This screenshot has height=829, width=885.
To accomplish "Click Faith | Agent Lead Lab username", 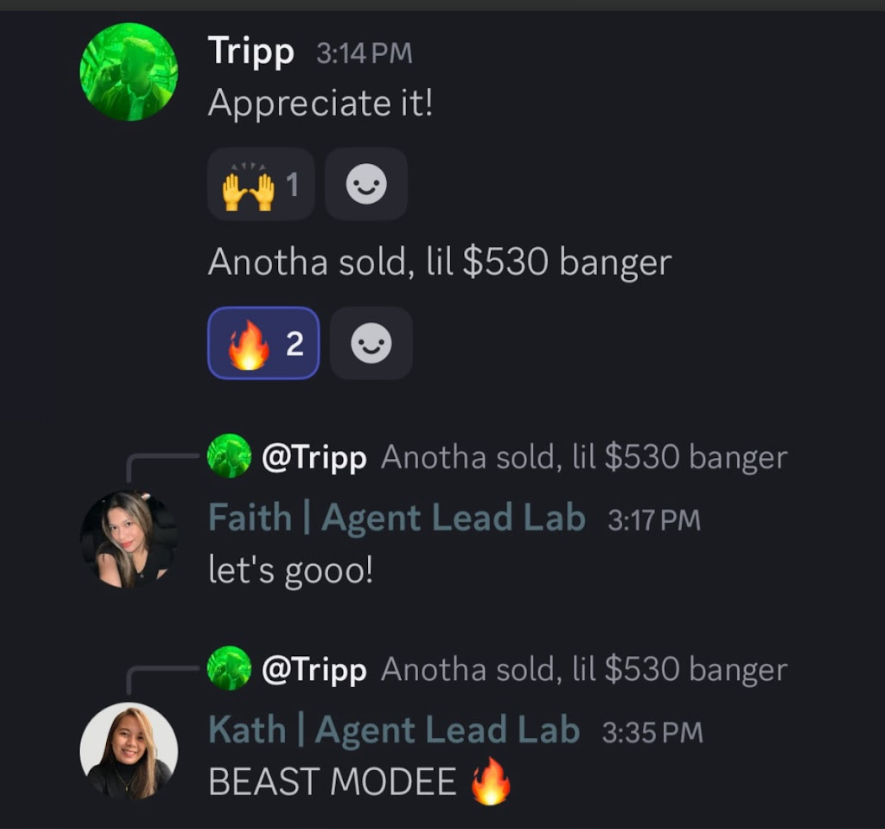I will pos(397,517).
